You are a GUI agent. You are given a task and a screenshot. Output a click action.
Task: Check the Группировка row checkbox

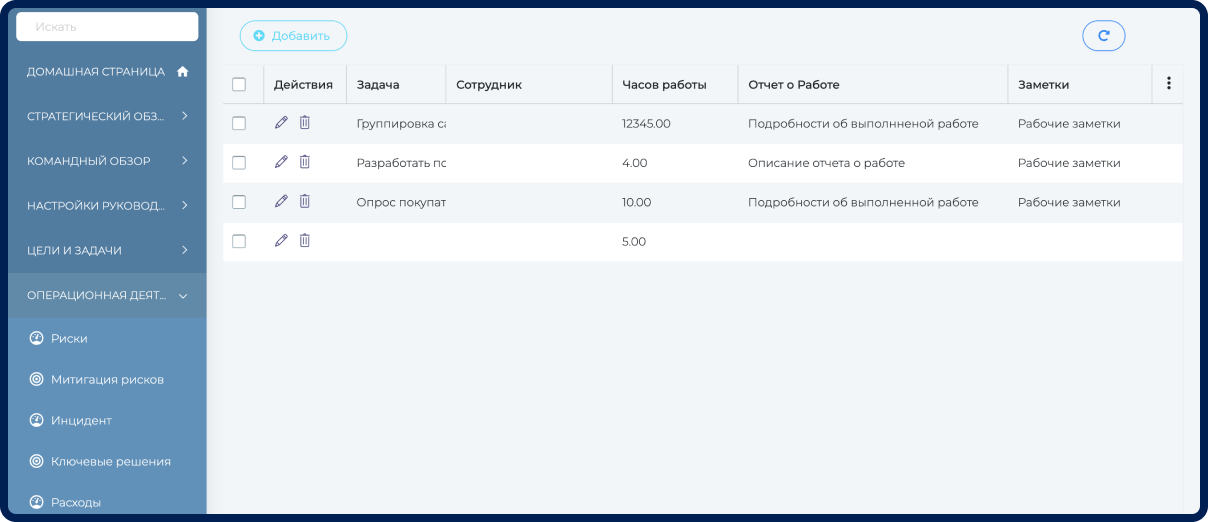(x=239, y=123)
